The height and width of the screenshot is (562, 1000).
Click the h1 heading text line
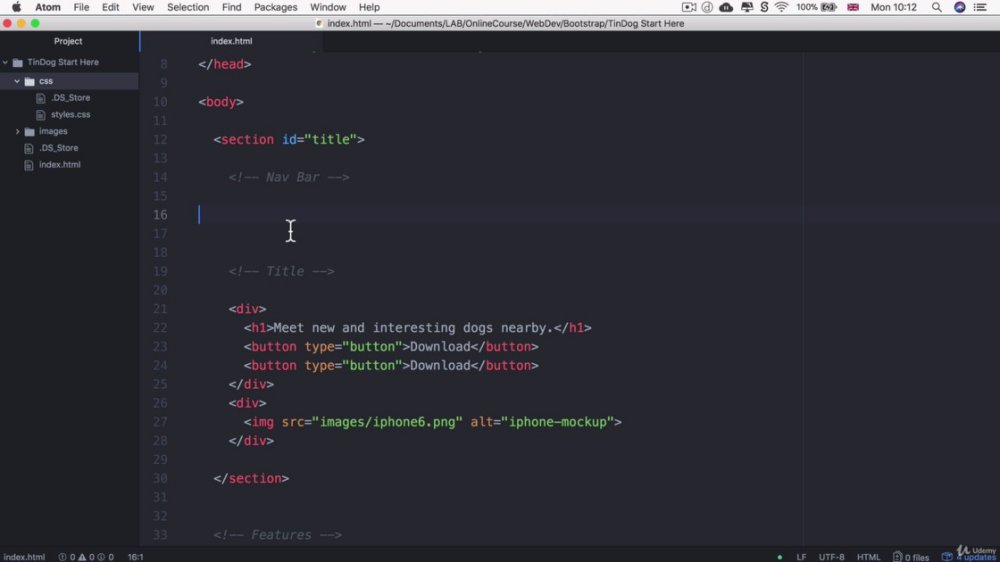(x=418, y=327)
